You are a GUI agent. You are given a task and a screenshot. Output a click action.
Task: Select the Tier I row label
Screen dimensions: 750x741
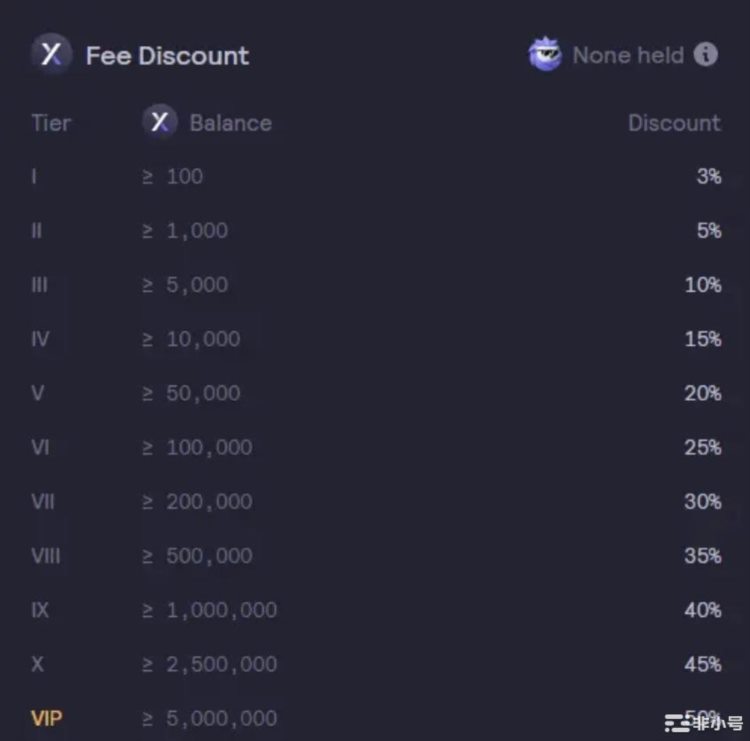pyautogui.click(x=35, y=177)
